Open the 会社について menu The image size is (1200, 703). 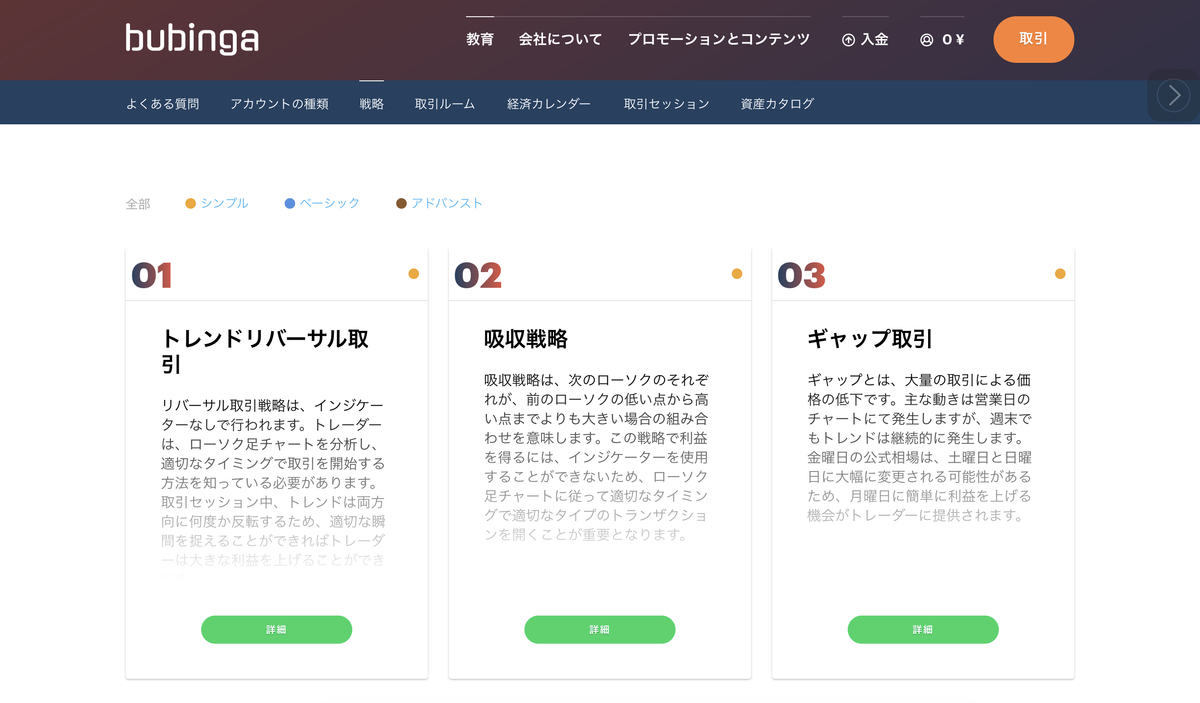tap(560, 40)
